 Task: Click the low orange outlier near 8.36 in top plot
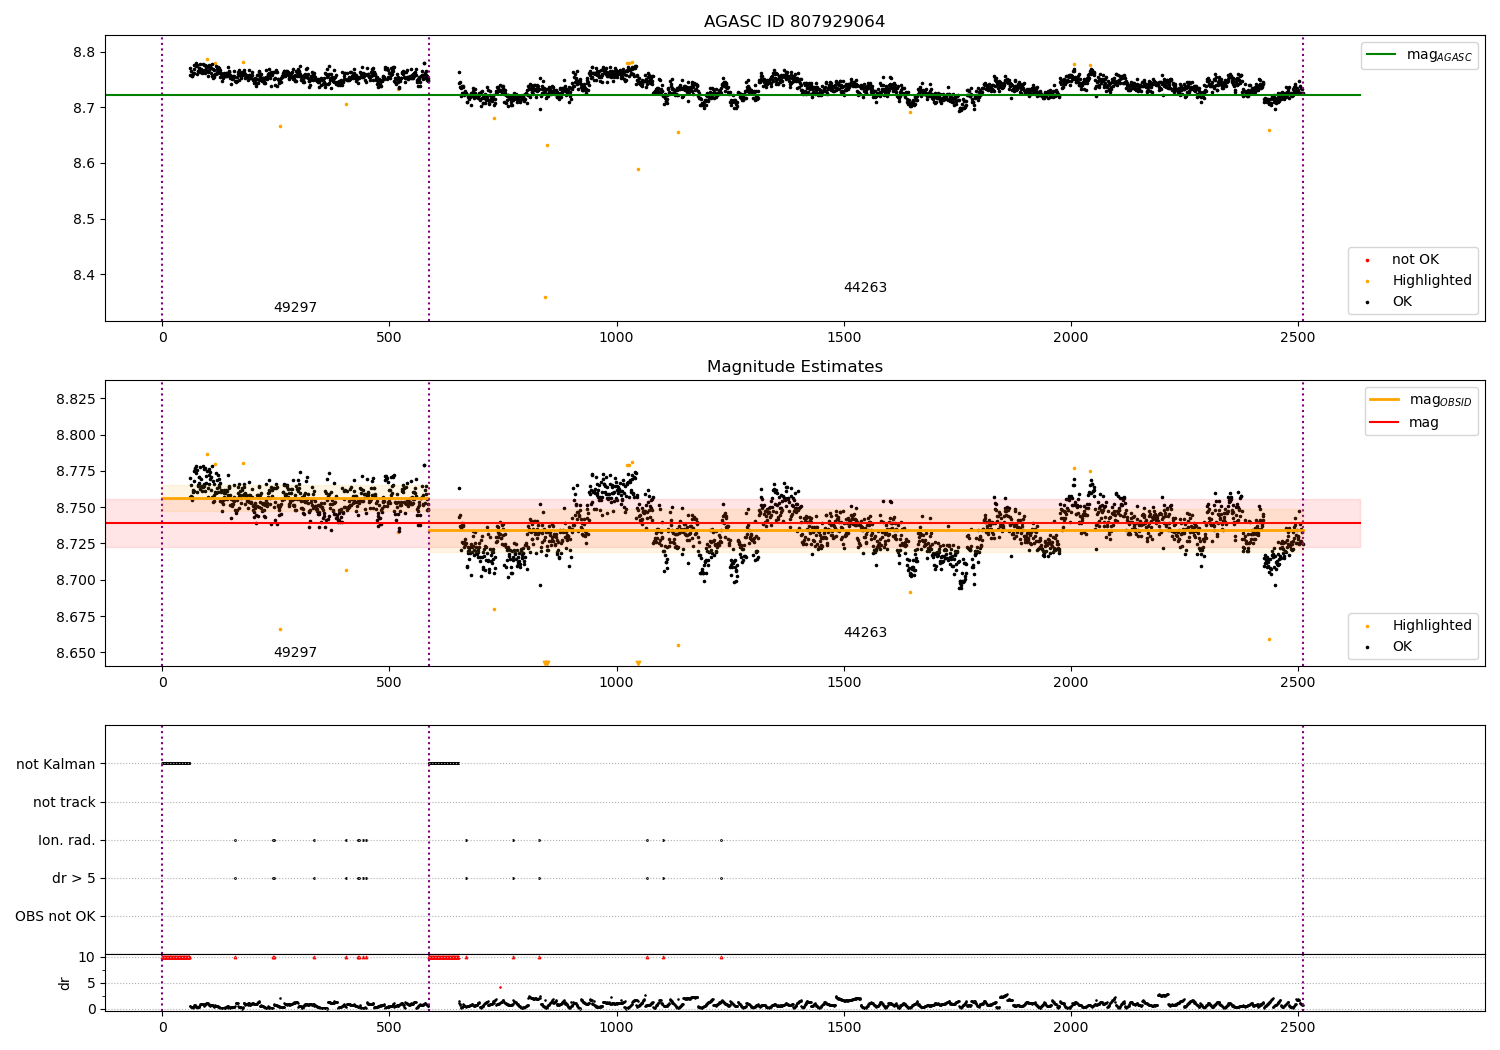point(545,297)
